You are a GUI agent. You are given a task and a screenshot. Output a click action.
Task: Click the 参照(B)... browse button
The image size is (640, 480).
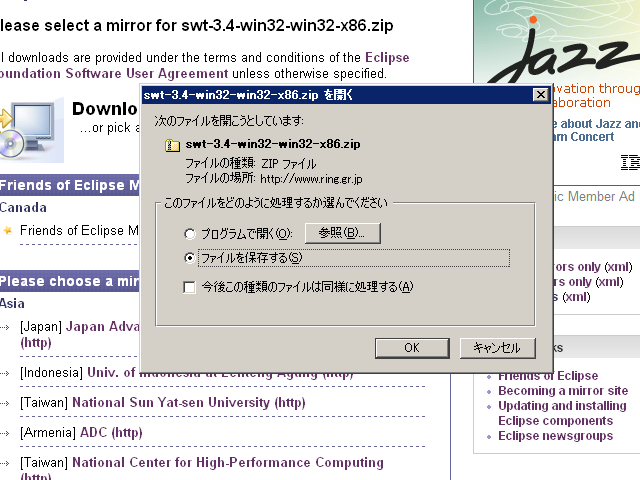(342, 233)
